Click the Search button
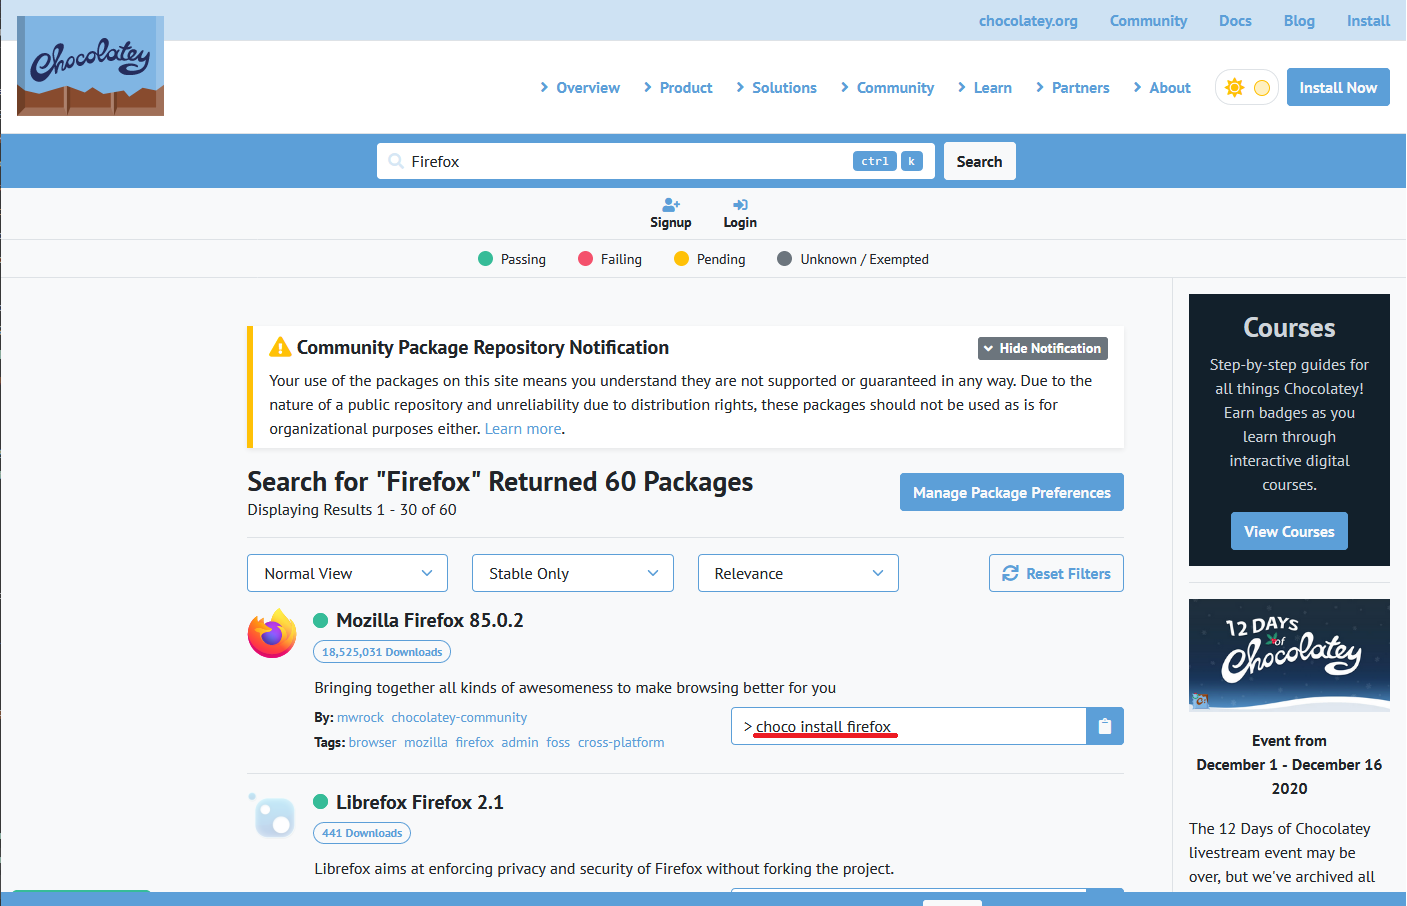The width and height of the screenshot is (1407, 906). 979,161
